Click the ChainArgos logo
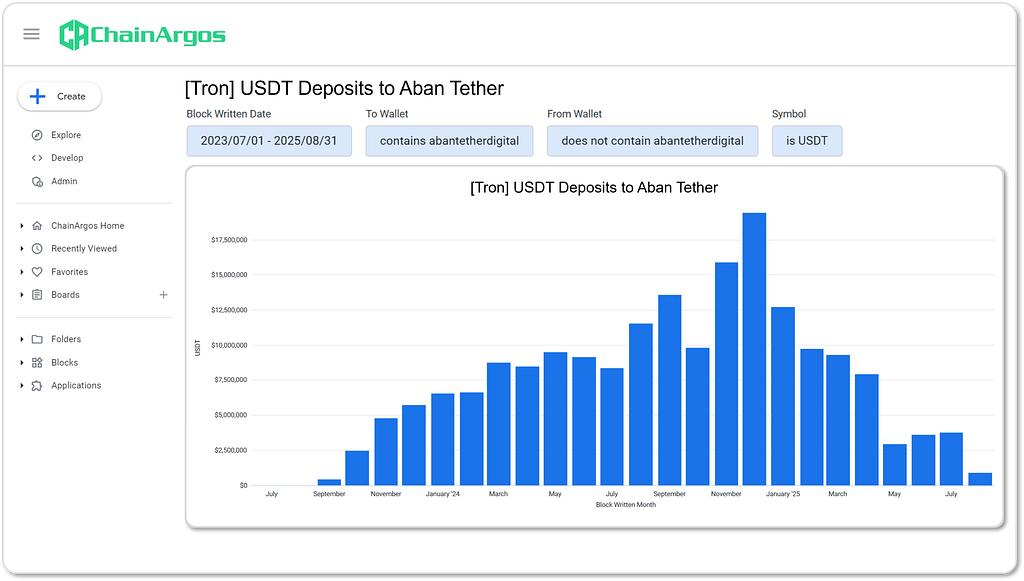The width and height of the screenshot is (1024, 581). tap(142, 35)
